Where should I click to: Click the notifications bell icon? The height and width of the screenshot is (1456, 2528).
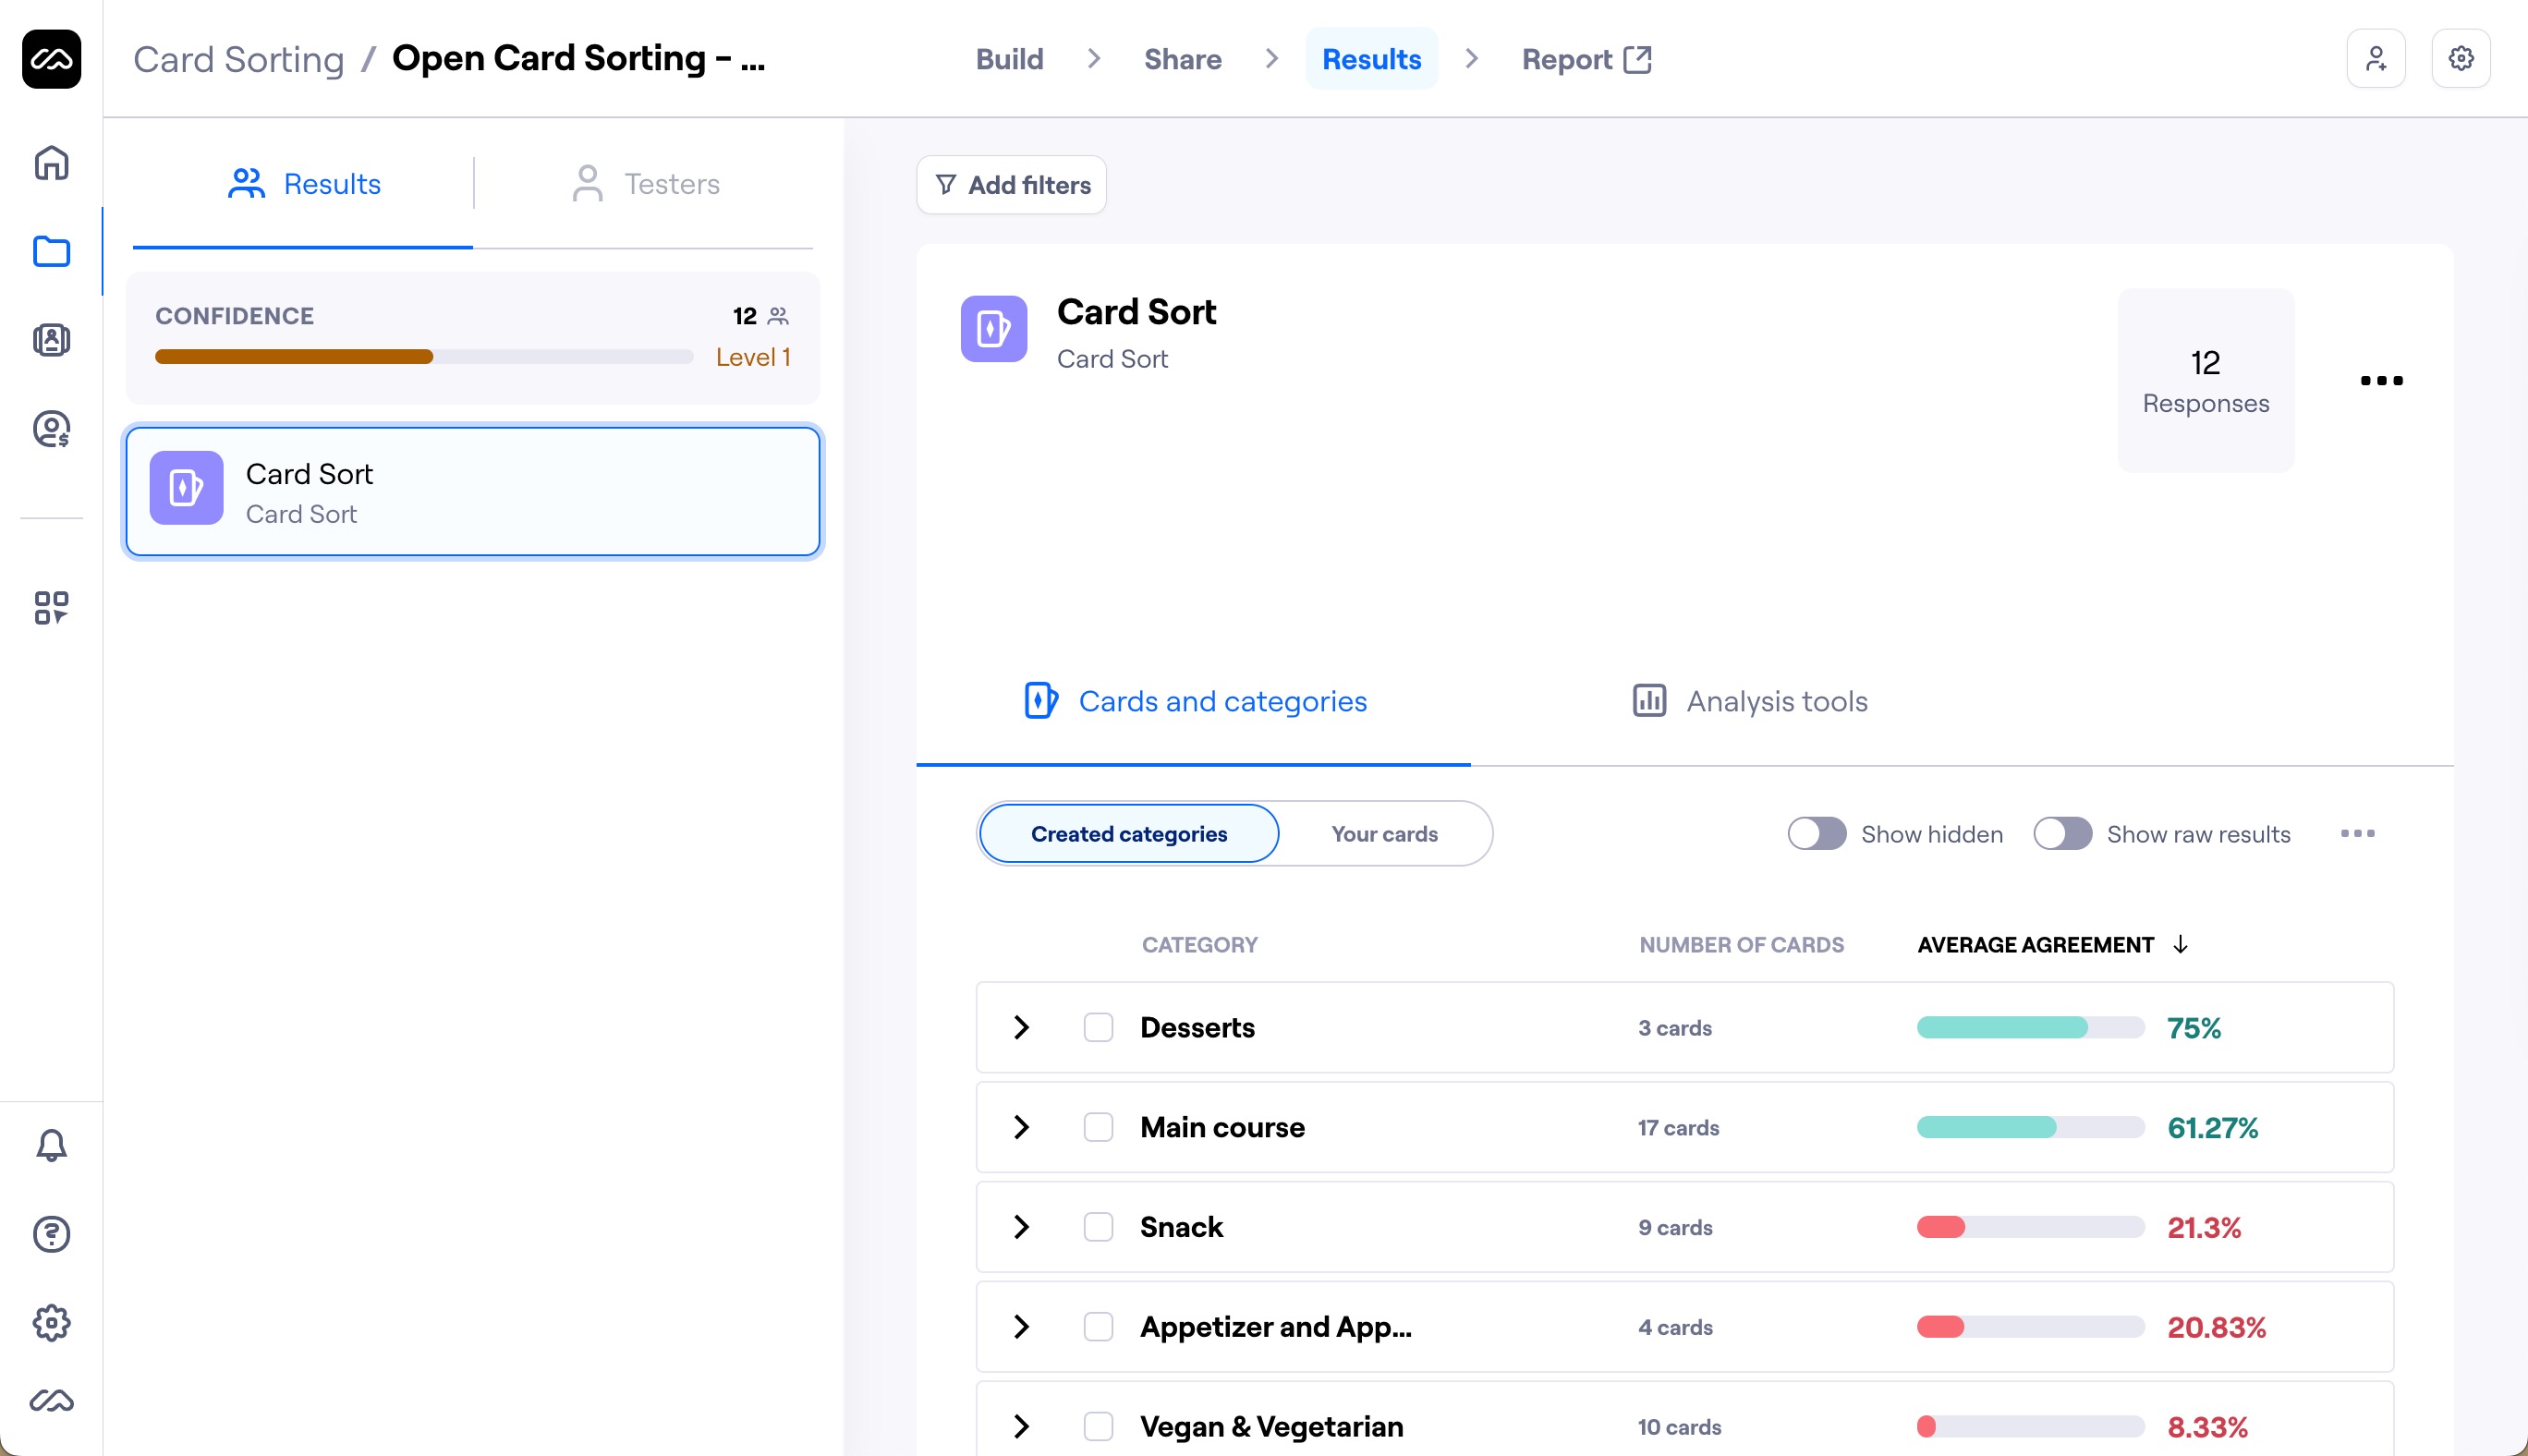coord(51,1145)
